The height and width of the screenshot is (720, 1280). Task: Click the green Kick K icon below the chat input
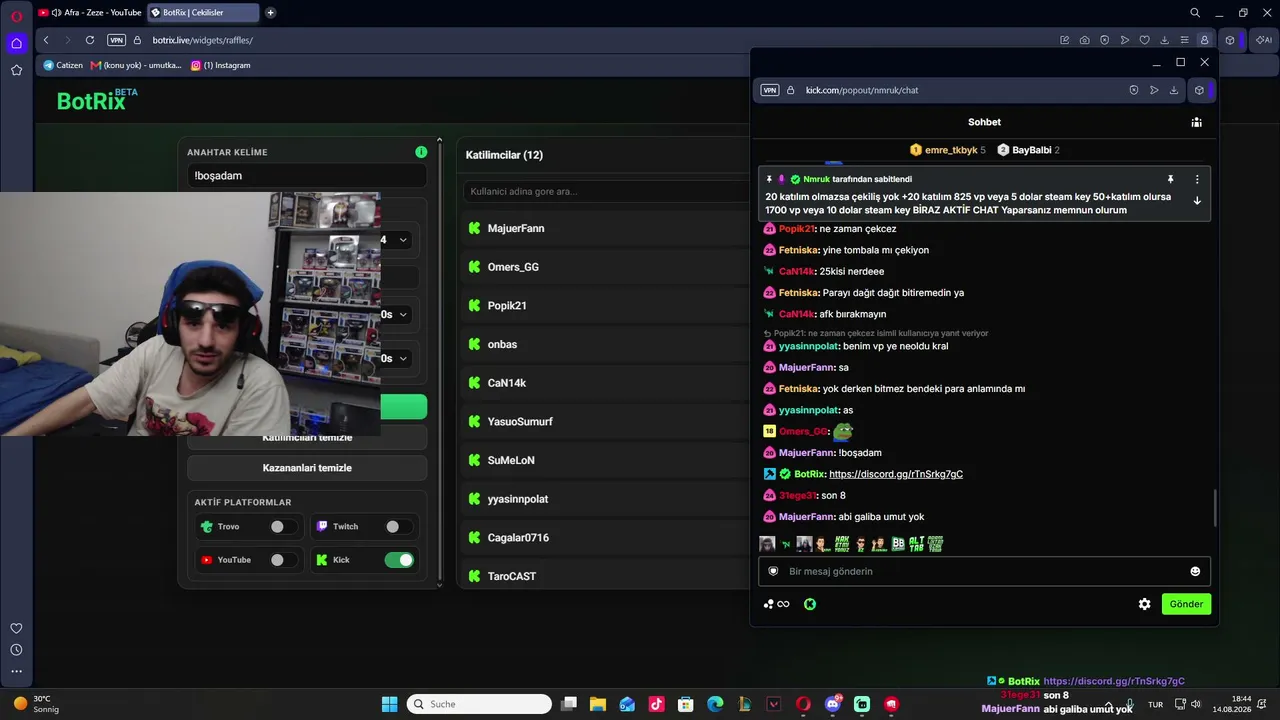click(x=810, y=604)
